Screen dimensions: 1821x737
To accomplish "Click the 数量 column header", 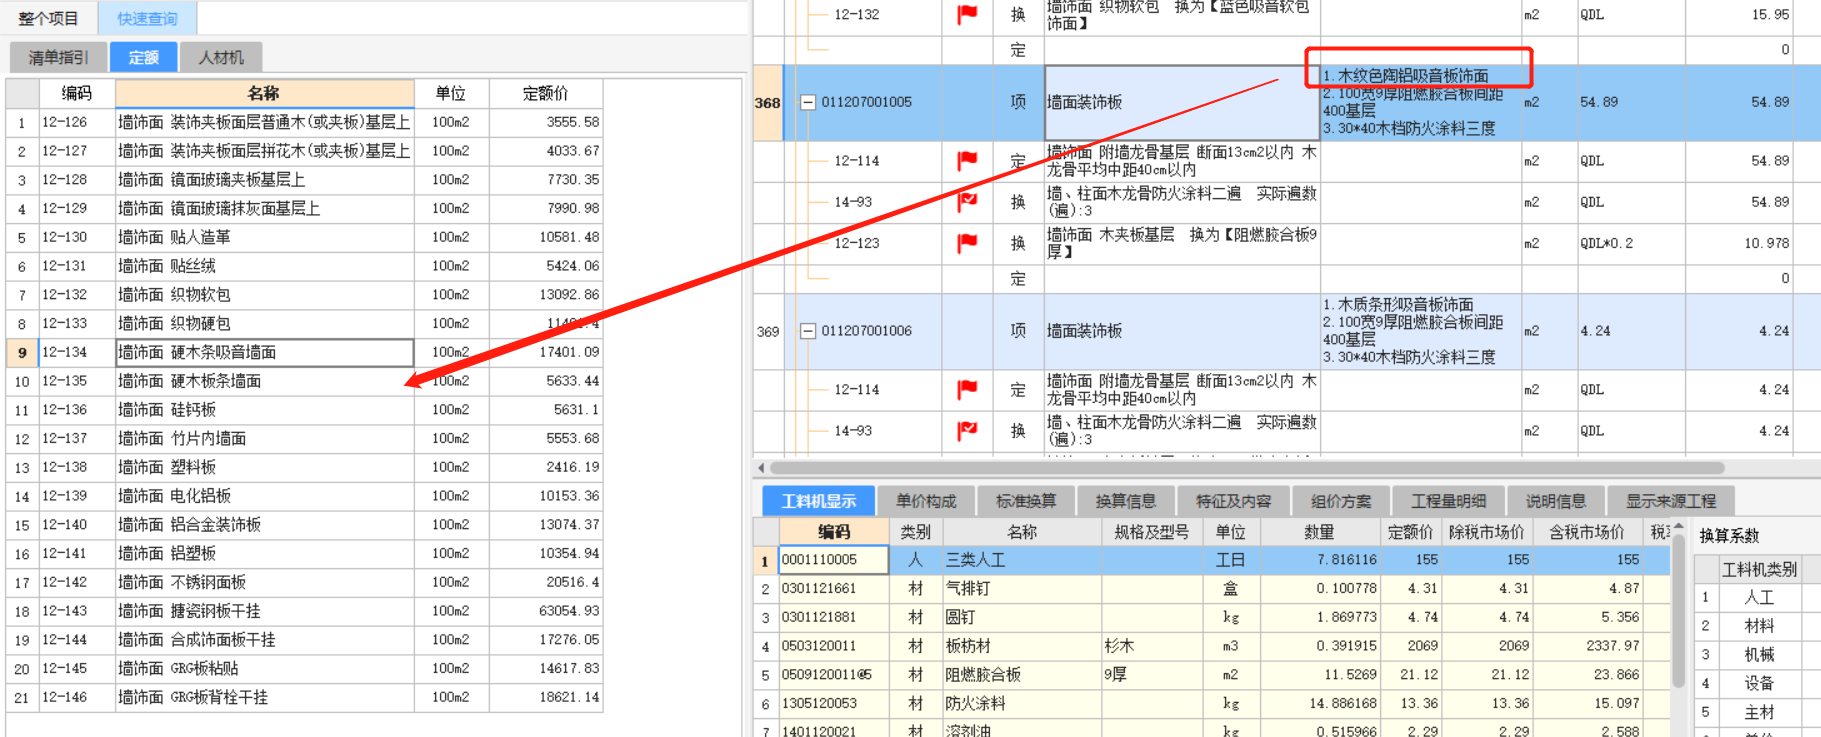I will pos(1318,532).
